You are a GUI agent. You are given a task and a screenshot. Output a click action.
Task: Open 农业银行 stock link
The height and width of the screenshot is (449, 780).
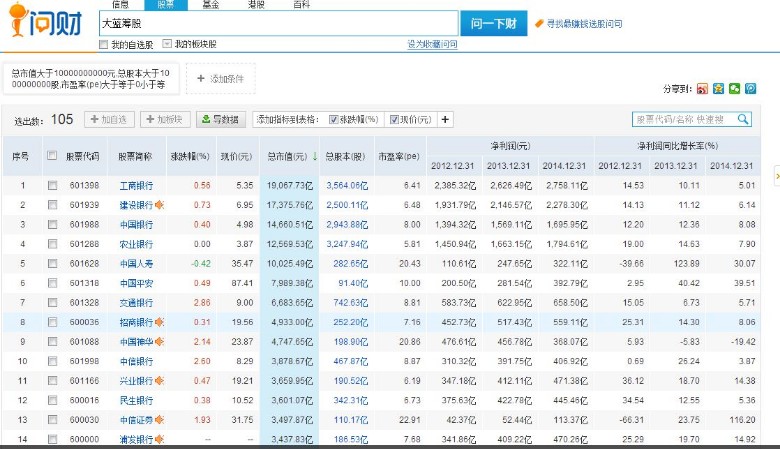click(x=136, y=244)
